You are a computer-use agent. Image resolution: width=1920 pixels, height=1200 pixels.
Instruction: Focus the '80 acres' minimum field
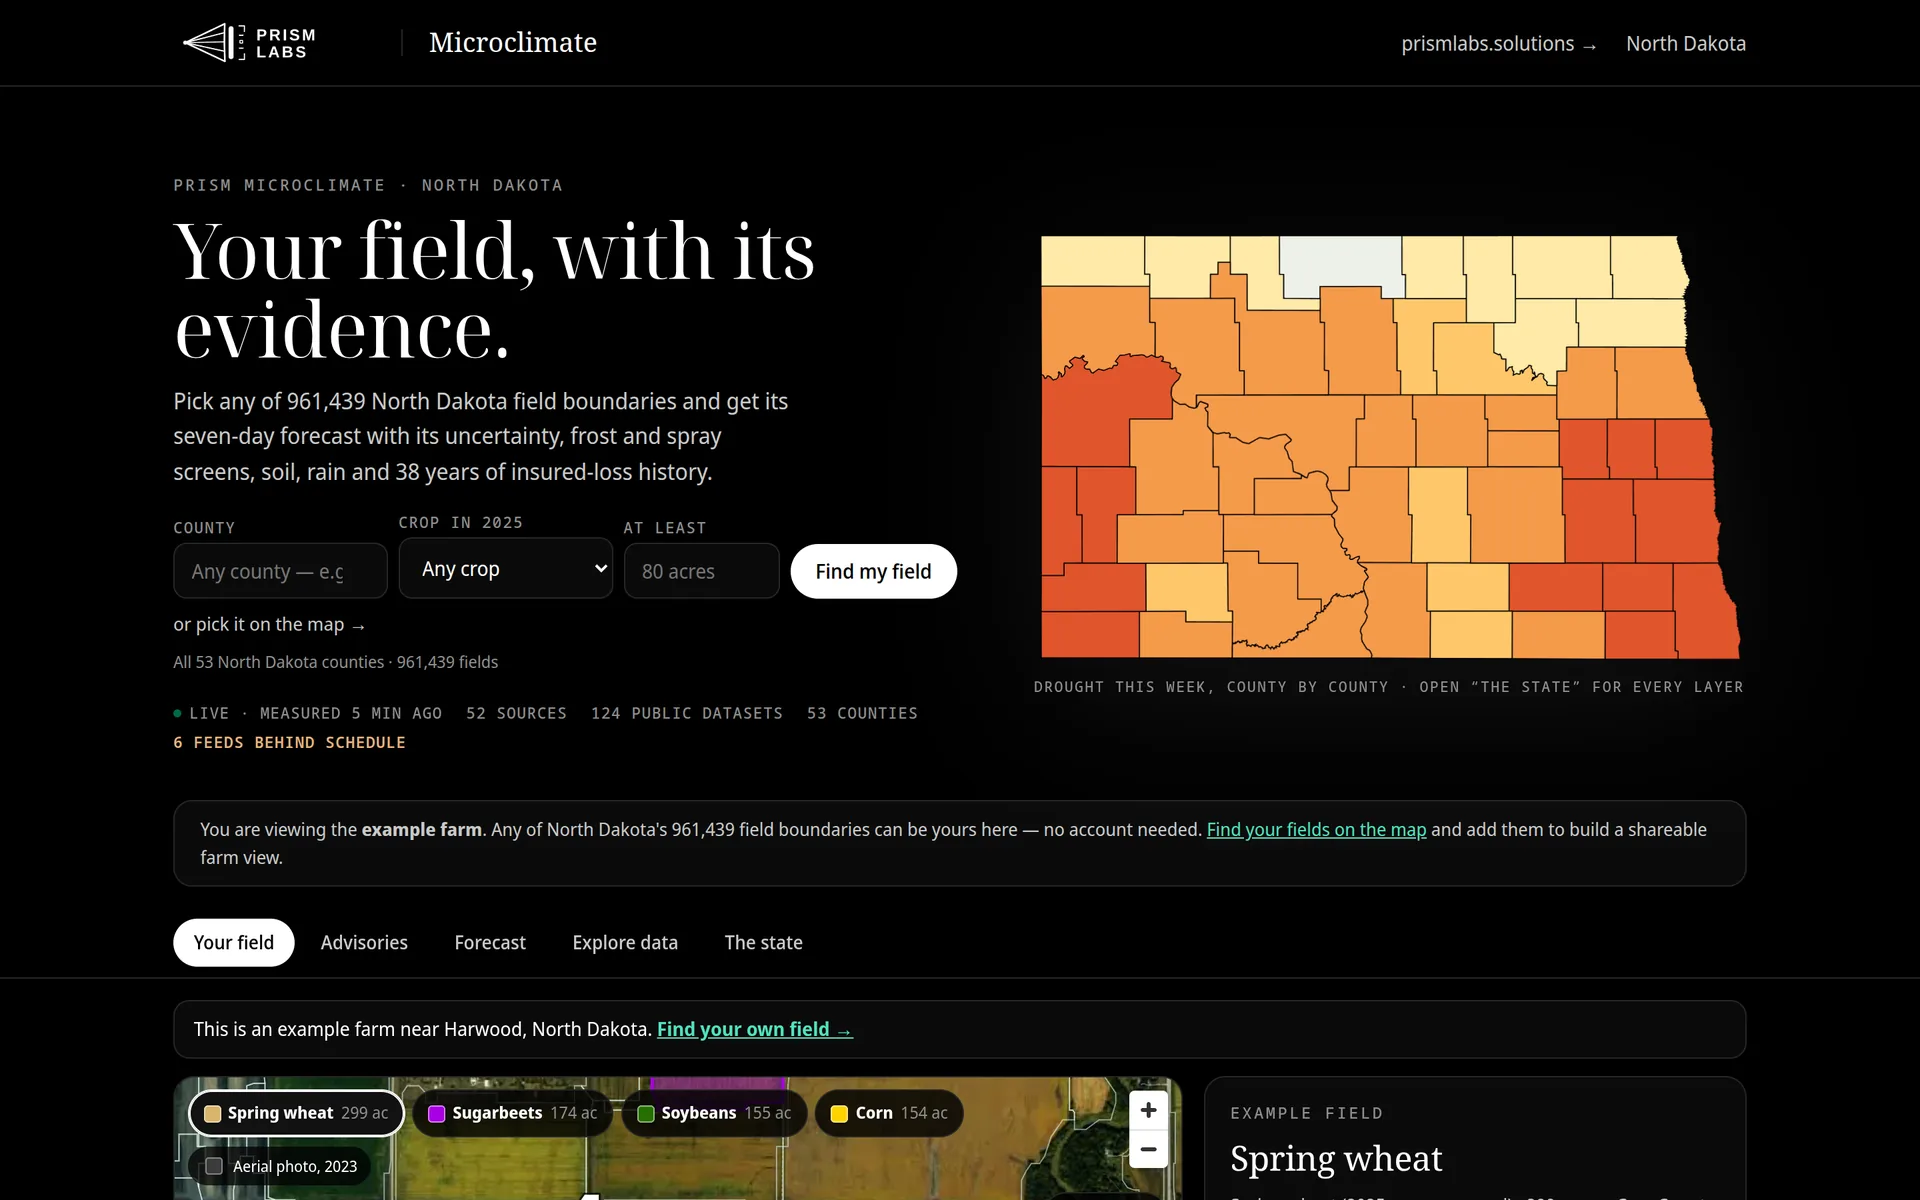point(702,571)
